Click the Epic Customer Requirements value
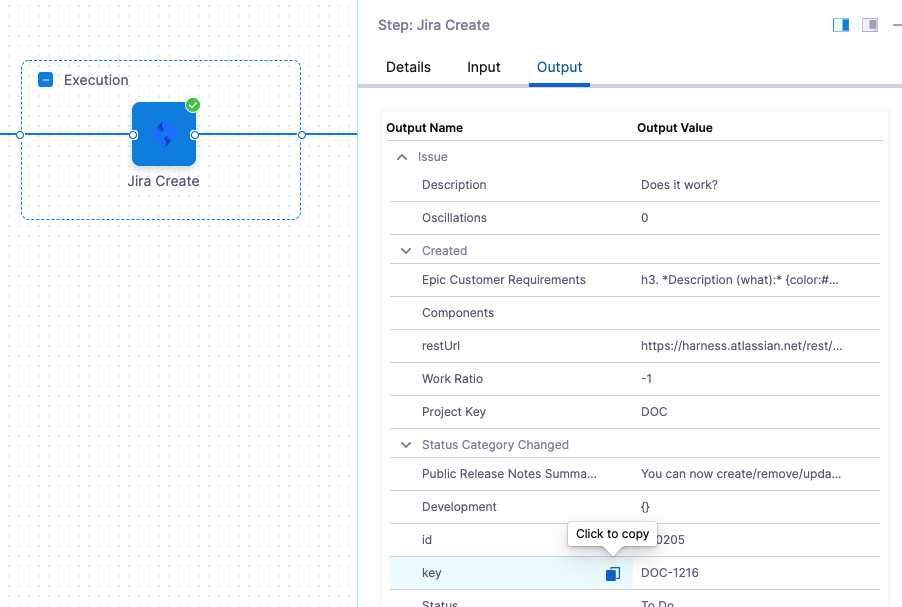902x607 pixels. tap(739, 280)
